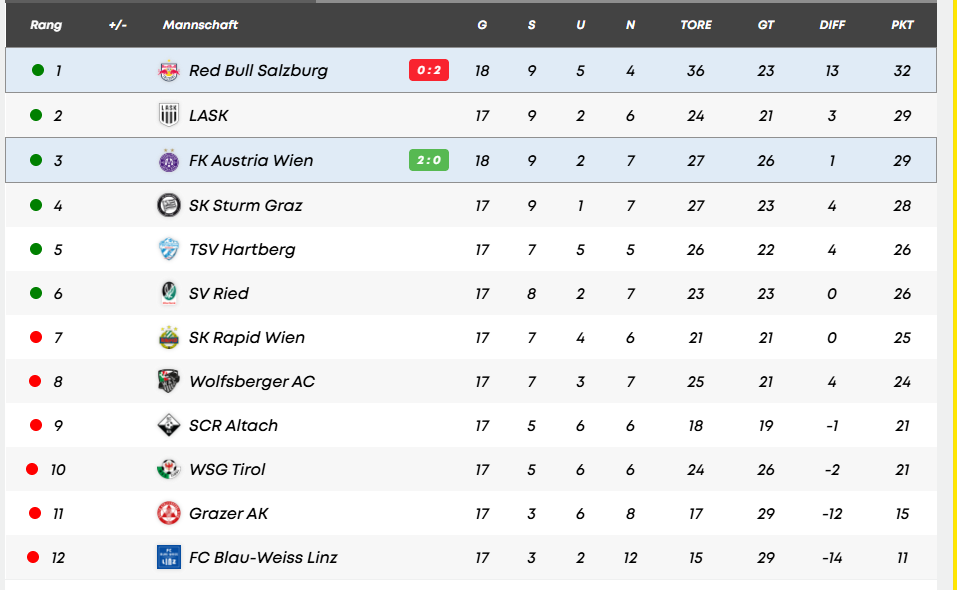Sort table by the PKT column header

pyautogui.click(x=902, y=25)
